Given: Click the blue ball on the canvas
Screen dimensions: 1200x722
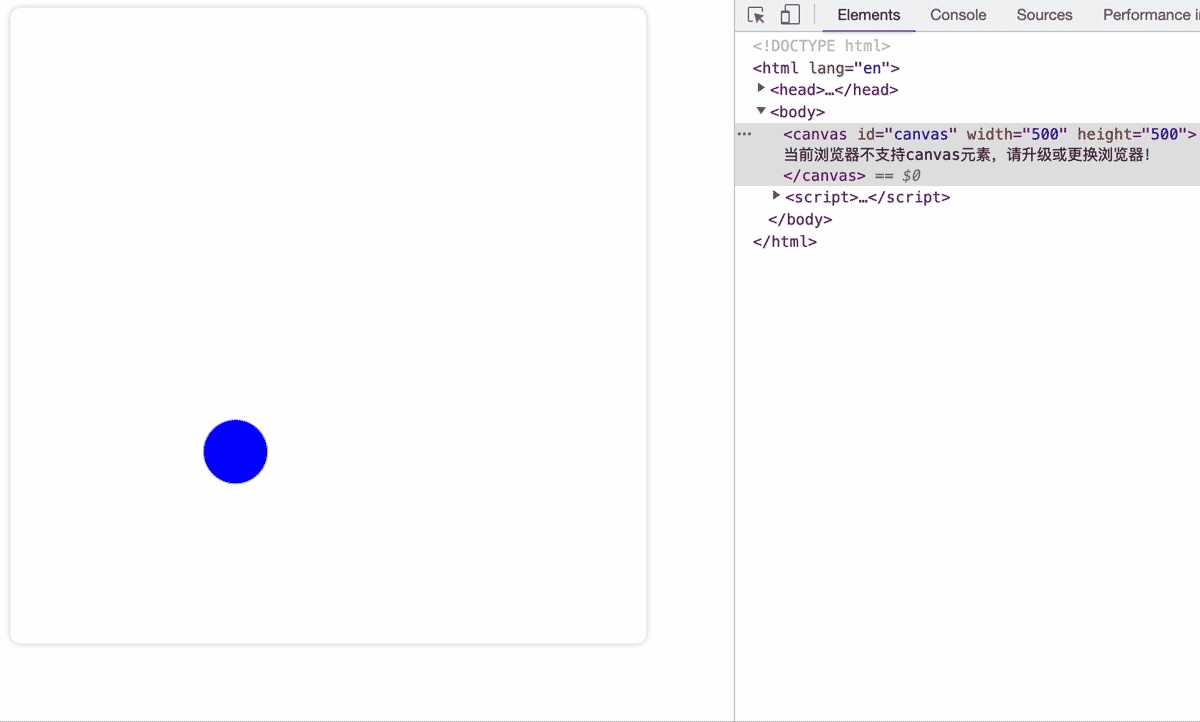Looking at the screenshot, I should point(235,452).
